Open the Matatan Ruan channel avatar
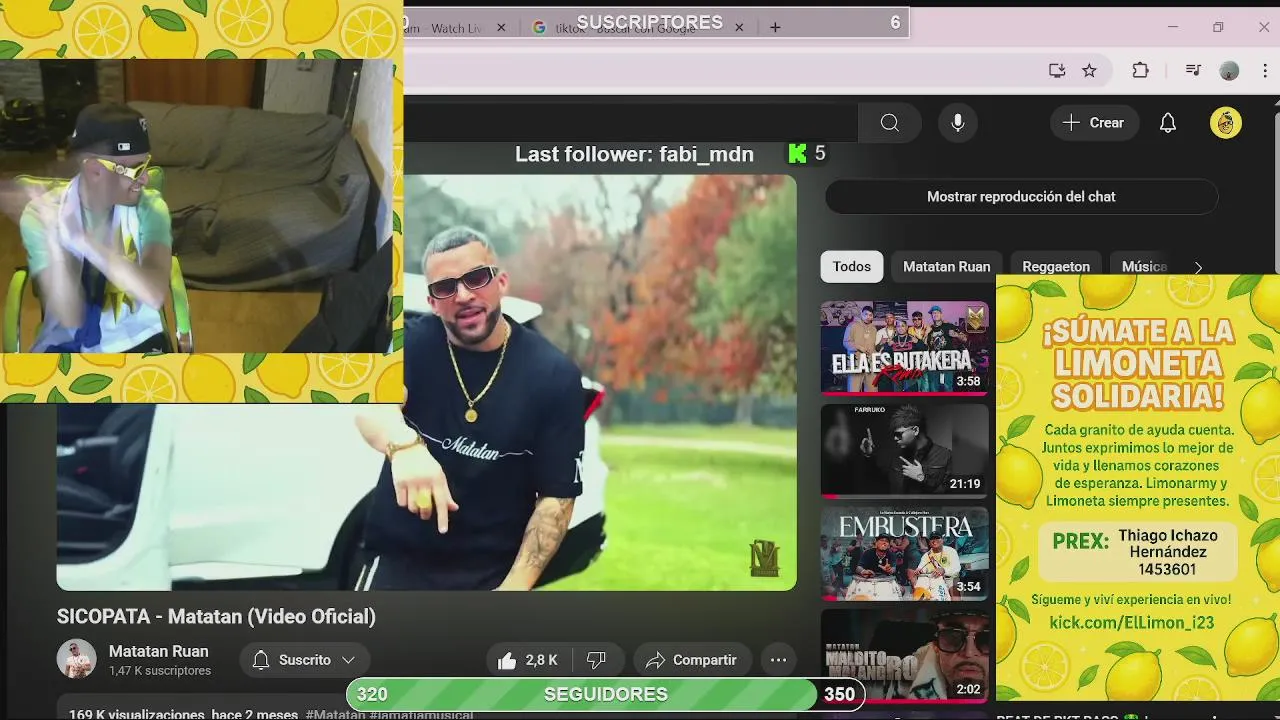The width and height of the screenshot is (1280, 720). 76,660
